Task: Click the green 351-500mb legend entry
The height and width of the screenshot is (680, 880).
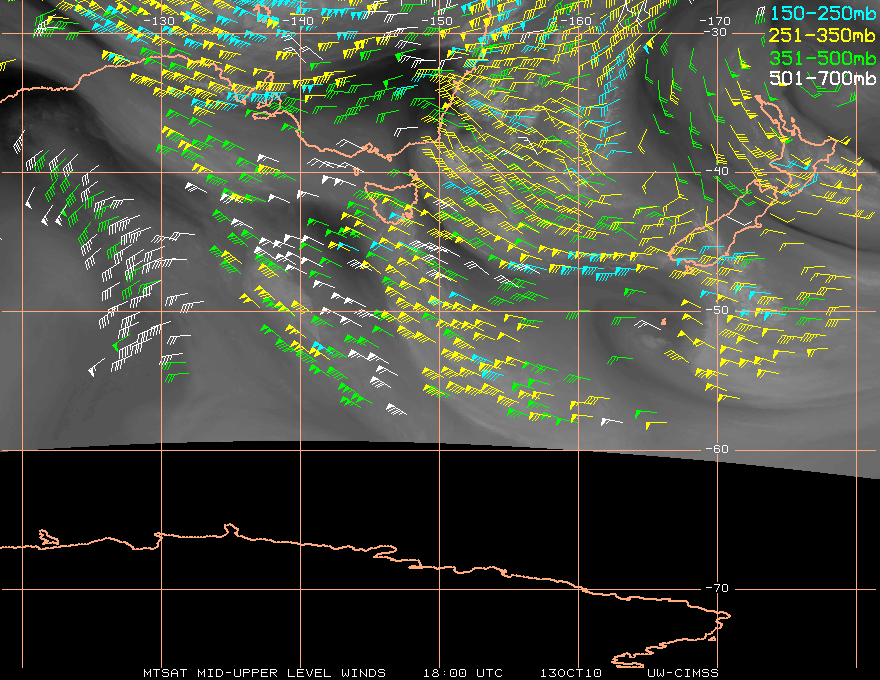Action: pos(822,57)
